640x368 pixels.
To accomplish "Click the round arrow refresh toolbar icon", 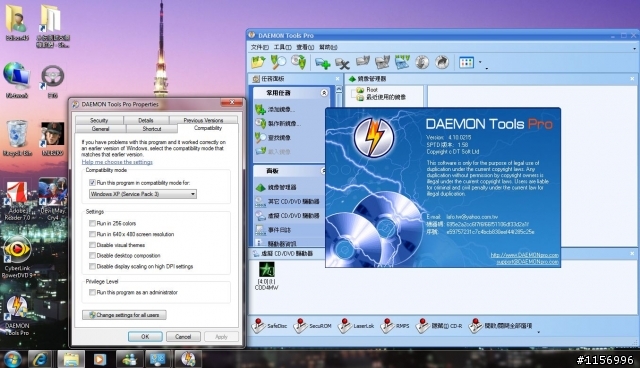I will click(x=442, y=62).
